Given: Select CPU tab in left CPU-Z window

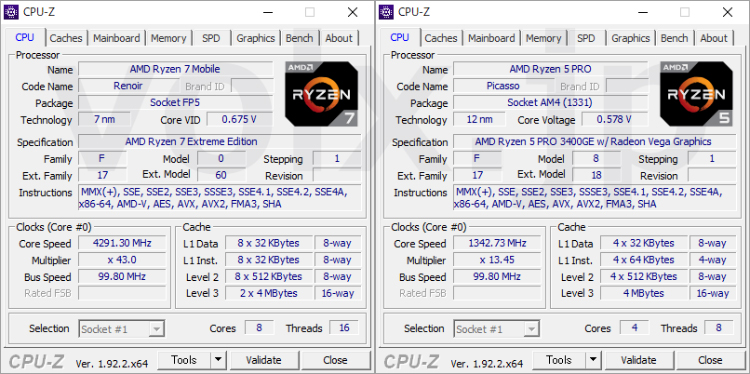Looking at the screenshot, I should [x=25, y=37].
